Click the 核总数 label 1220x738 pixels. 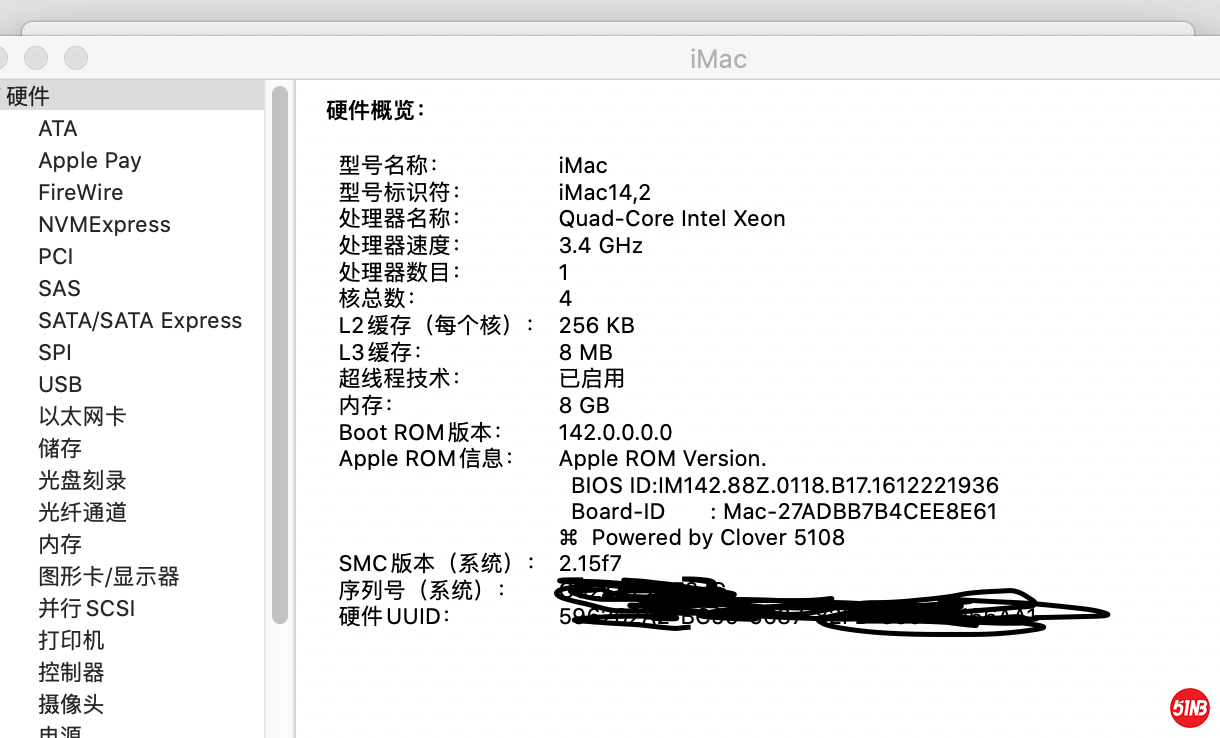377,298
